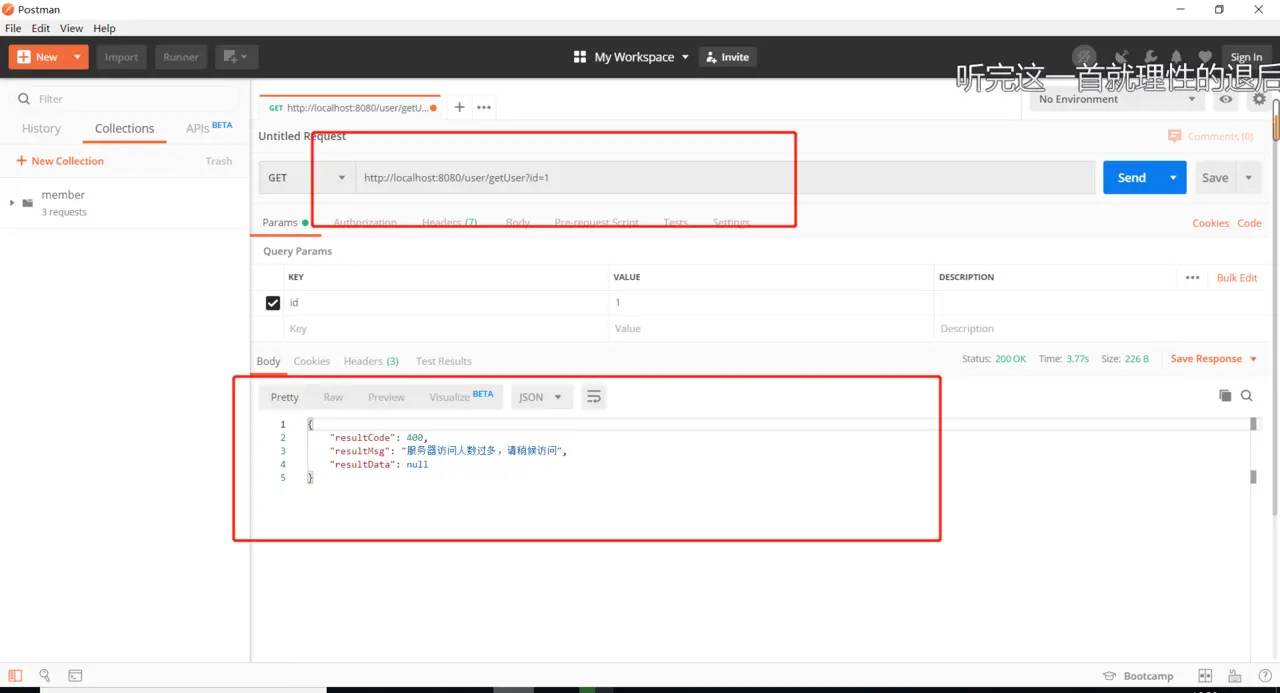Click the sync status icon in header
1280x693 pixels.
tap(1084, 57)
